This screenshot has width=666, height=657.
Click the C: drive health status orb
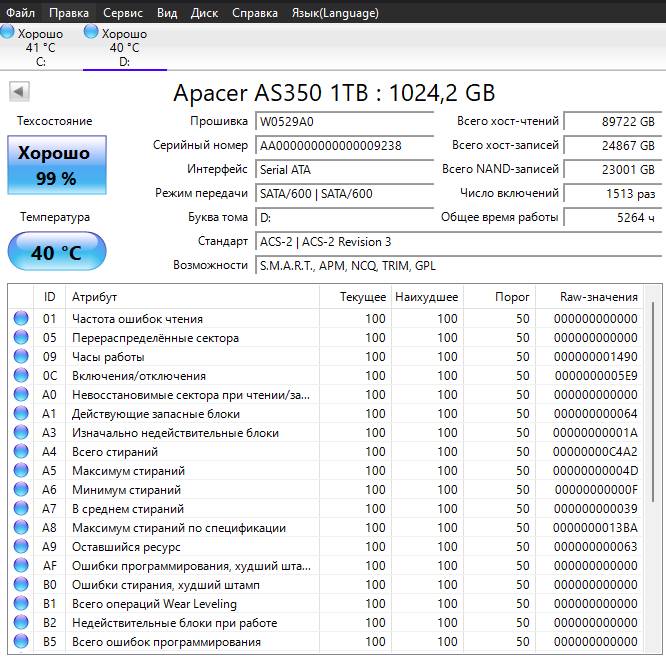pyautogui.click(x=7, y=32)
